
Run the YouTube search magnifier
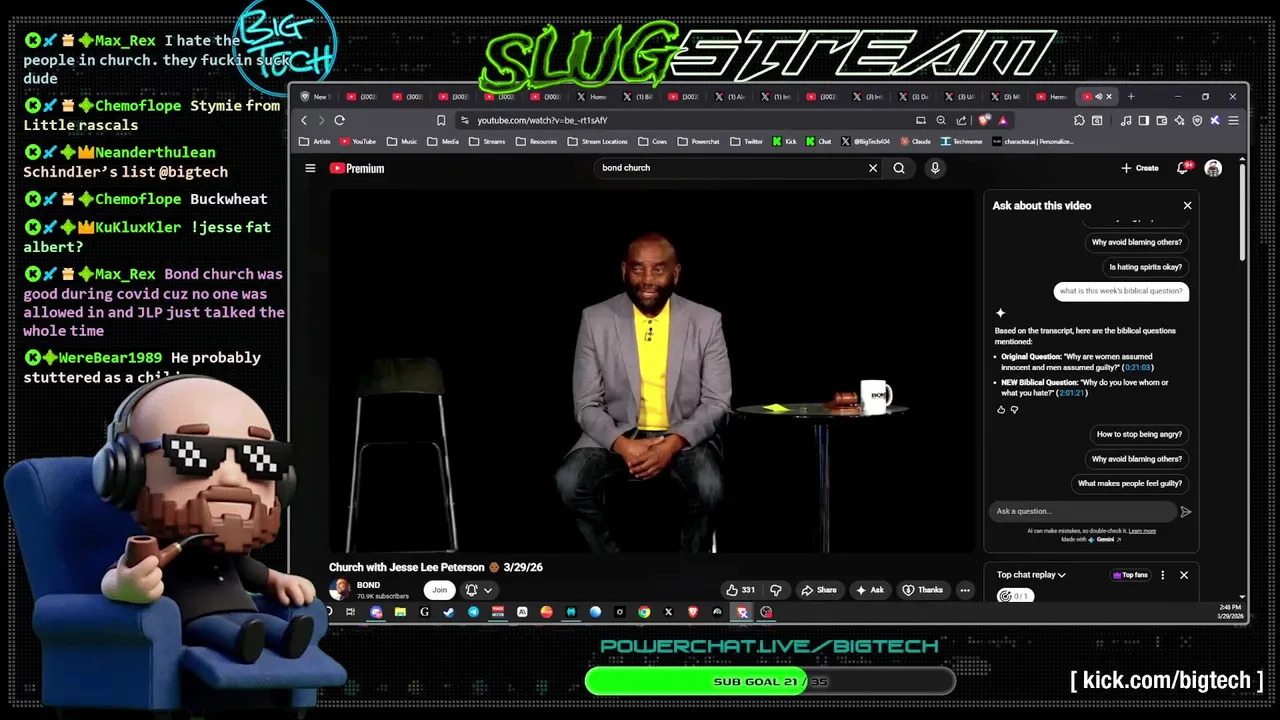[x=899, y=168]
